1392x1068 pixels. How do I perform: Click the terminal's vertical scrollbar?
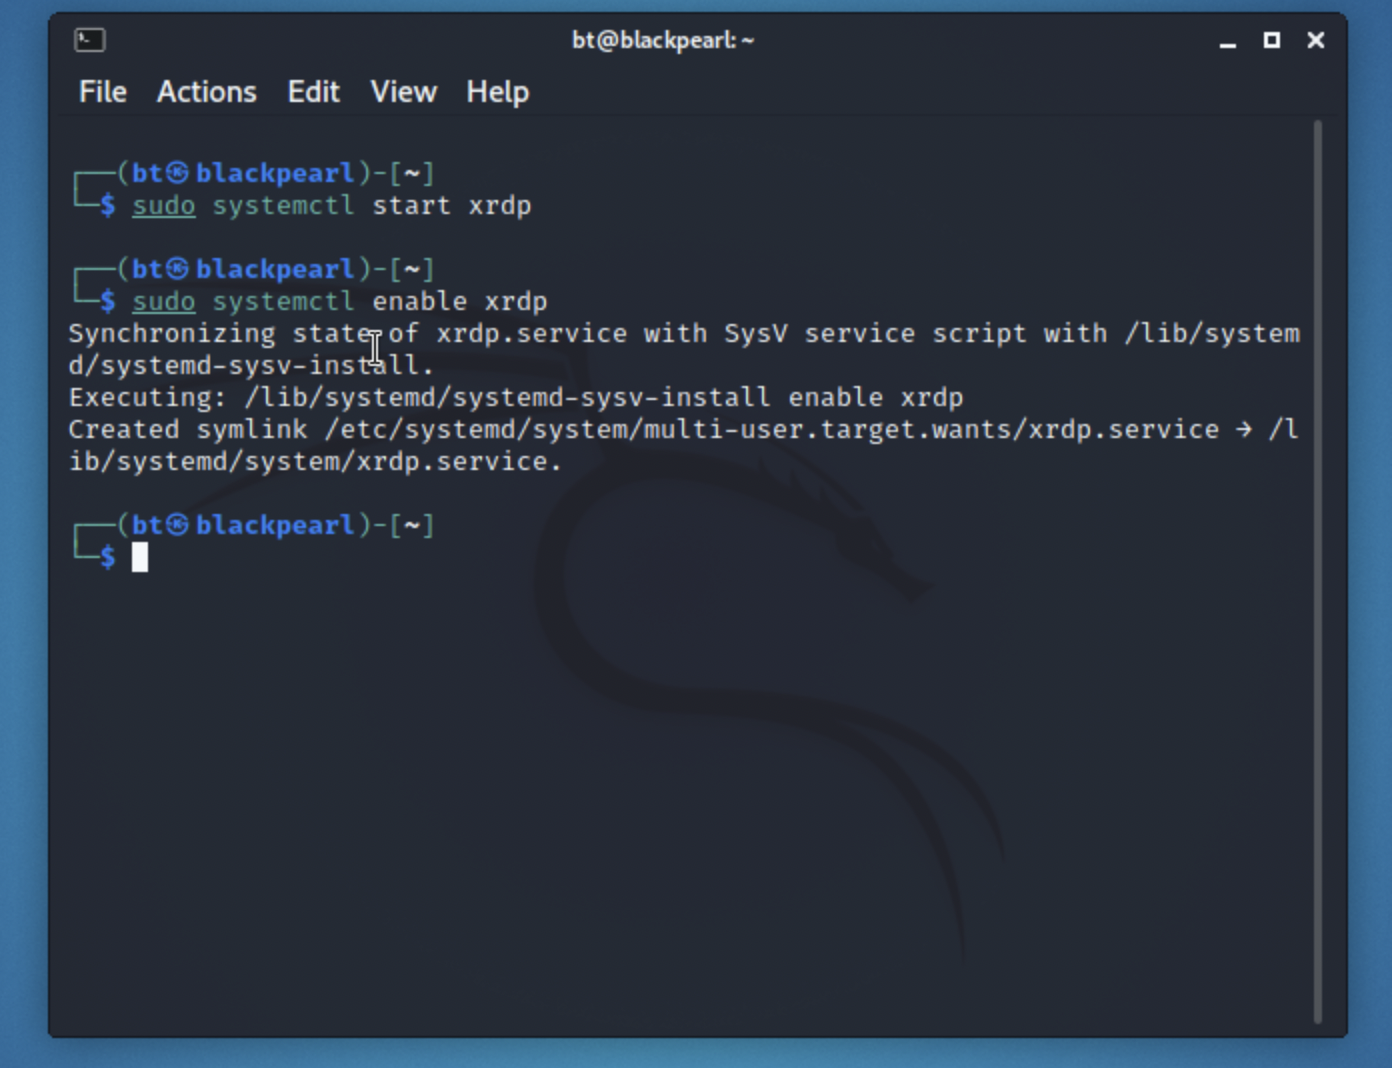[x=1317, y=570]
